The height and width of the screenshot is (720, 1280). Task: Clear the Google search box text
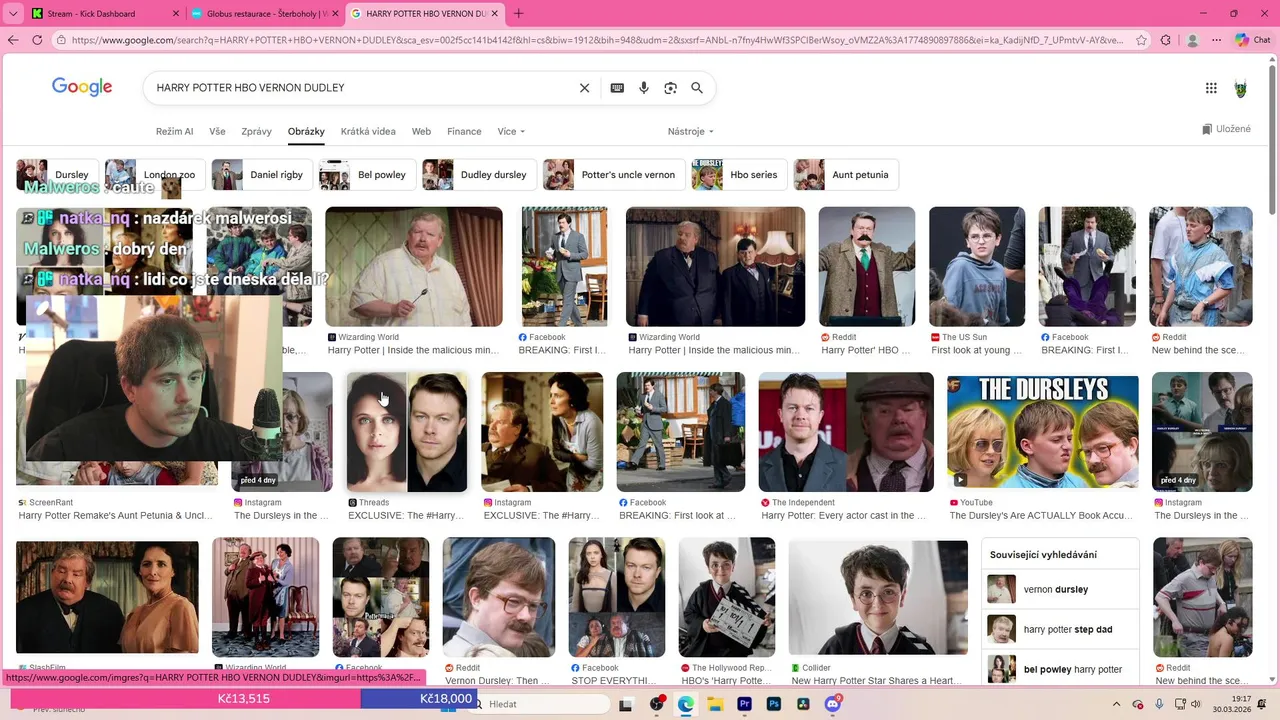point(585,88)
